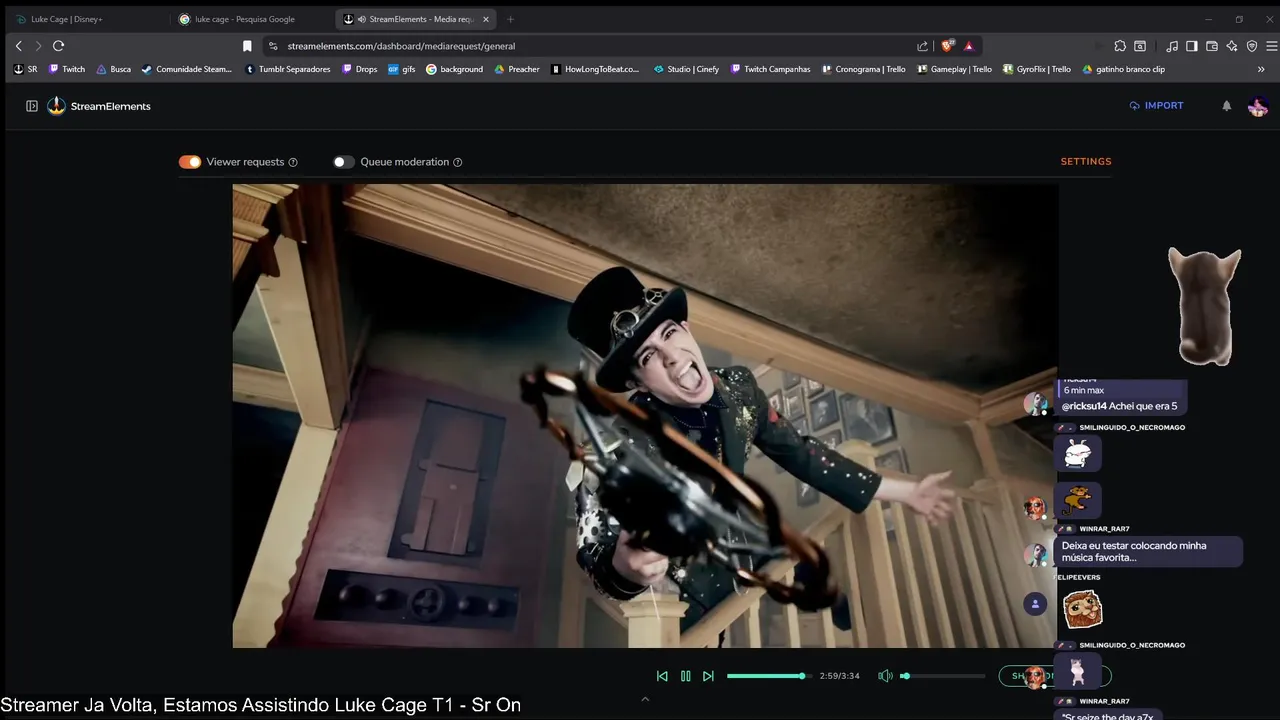Open Cronograma | Trello bookmark
Image resolution: width=1280 pixels, height=720 pixels.
[x=863, y=69]
